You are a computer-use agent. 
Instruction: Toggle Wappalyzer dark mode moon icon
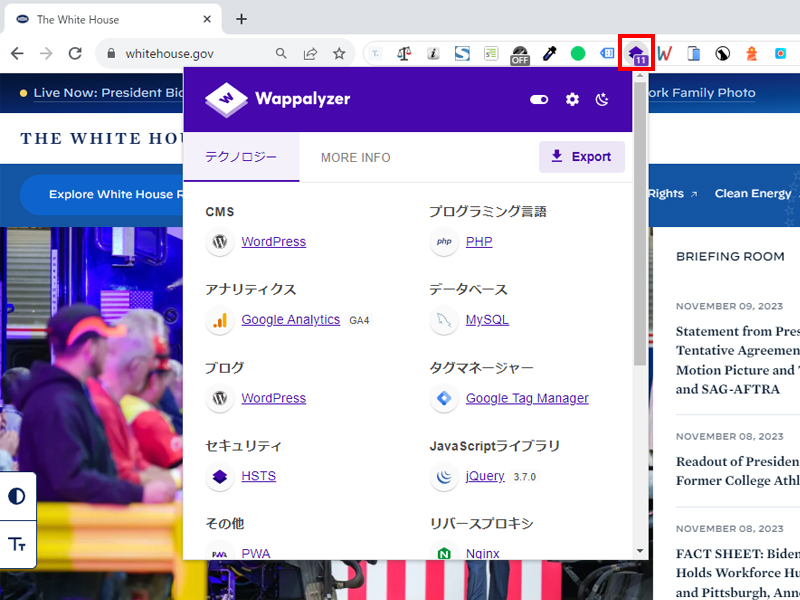click(602, 99)
